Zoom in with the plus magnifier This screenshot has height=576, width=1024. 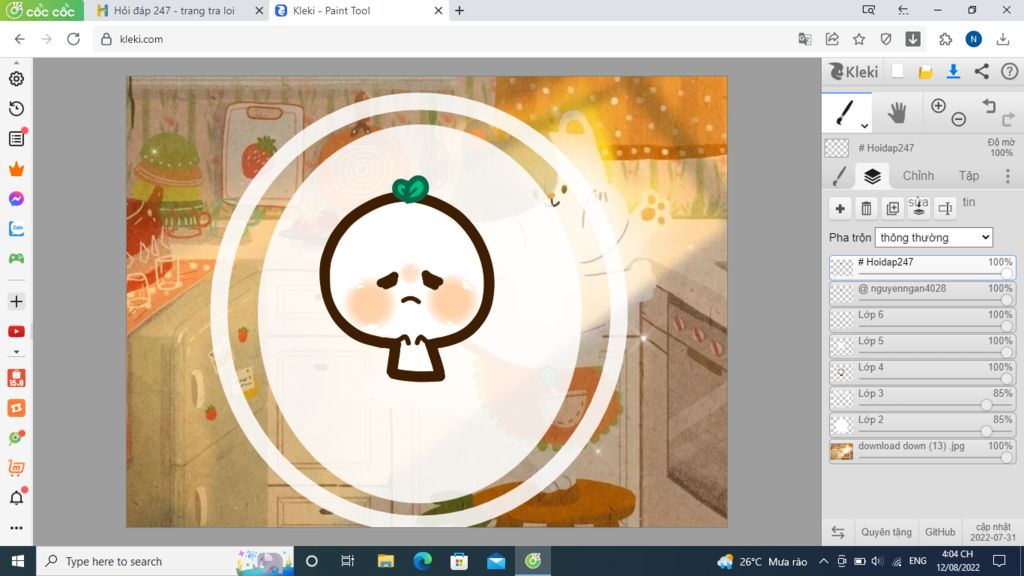coord(938,106)
